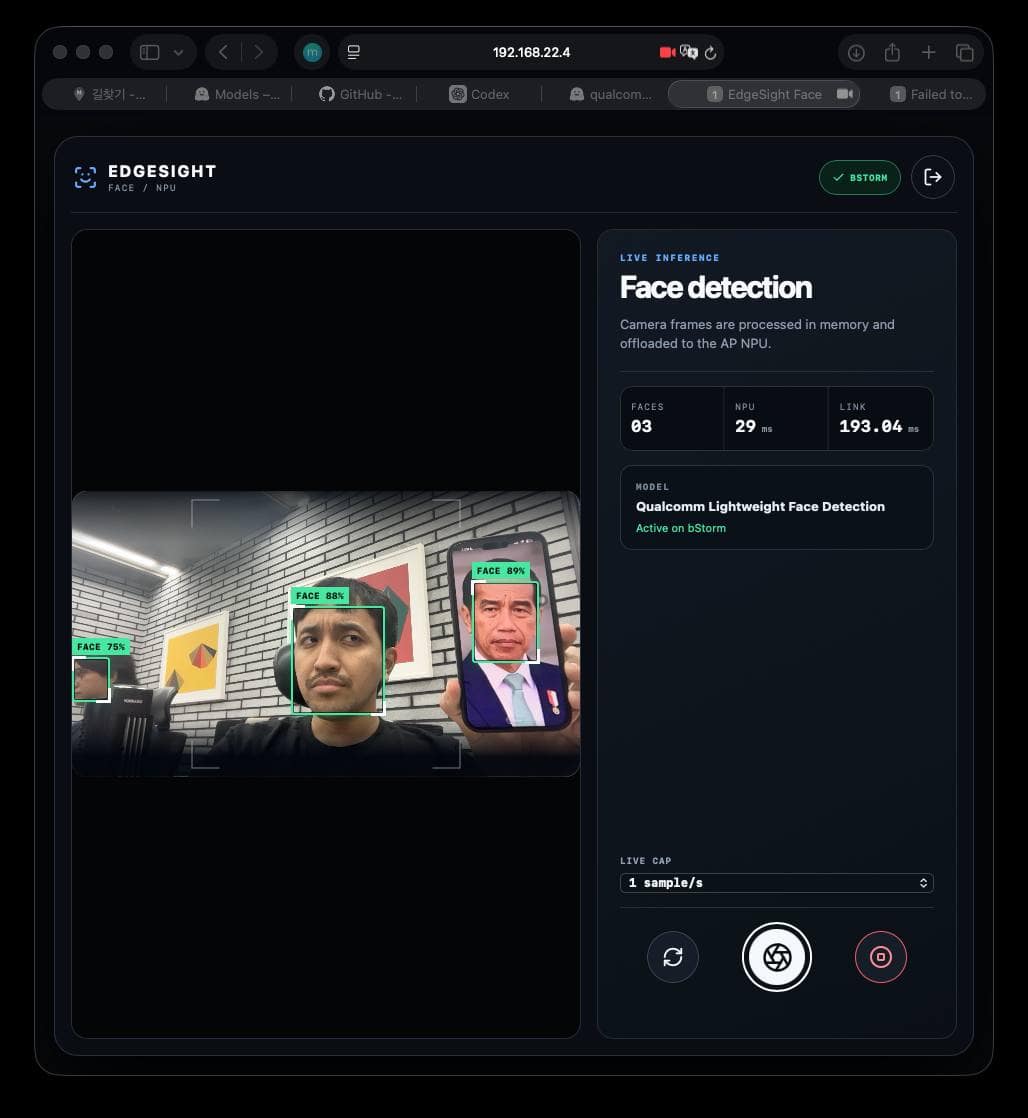
Task: Click the FACES count value 03
Action: pos(641,426)
